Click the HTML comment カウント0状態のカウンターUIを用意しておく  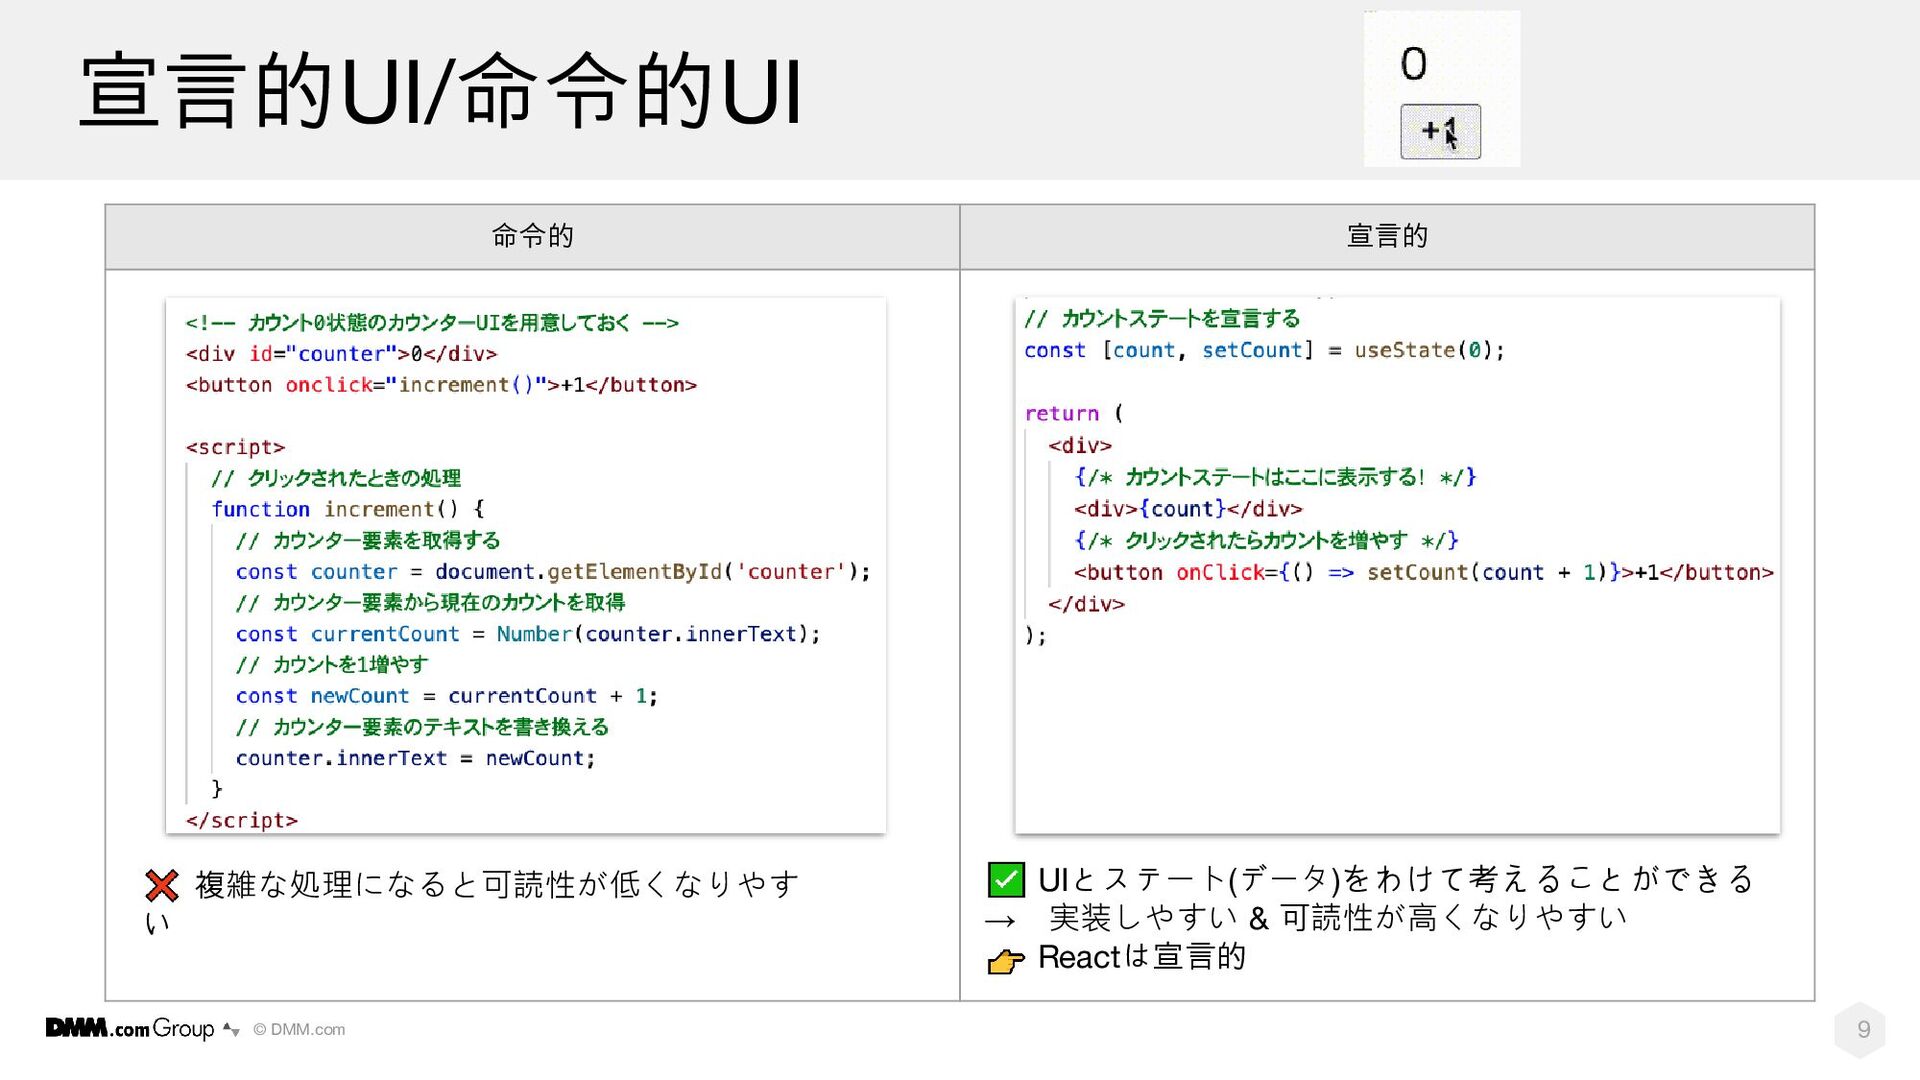point(432,323)
